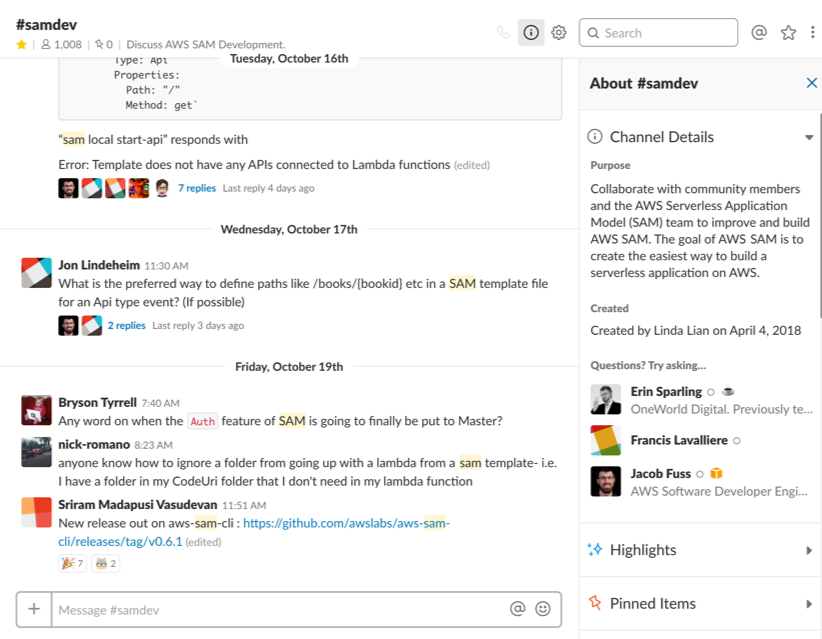Screen dimensions: 822x639
Task: Toggle the party popper reaction with 7
Action: point(72,564)
